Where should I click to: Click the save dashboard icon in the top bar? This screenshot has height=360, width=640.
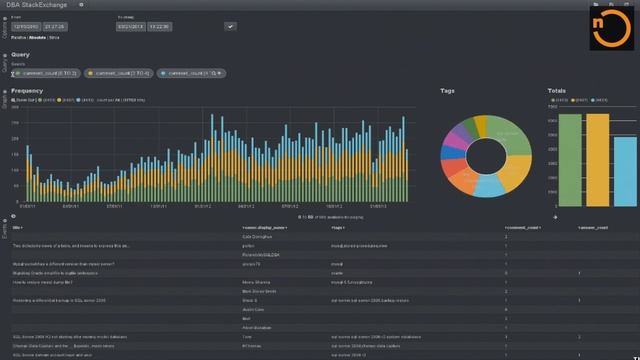coord(611,4)
